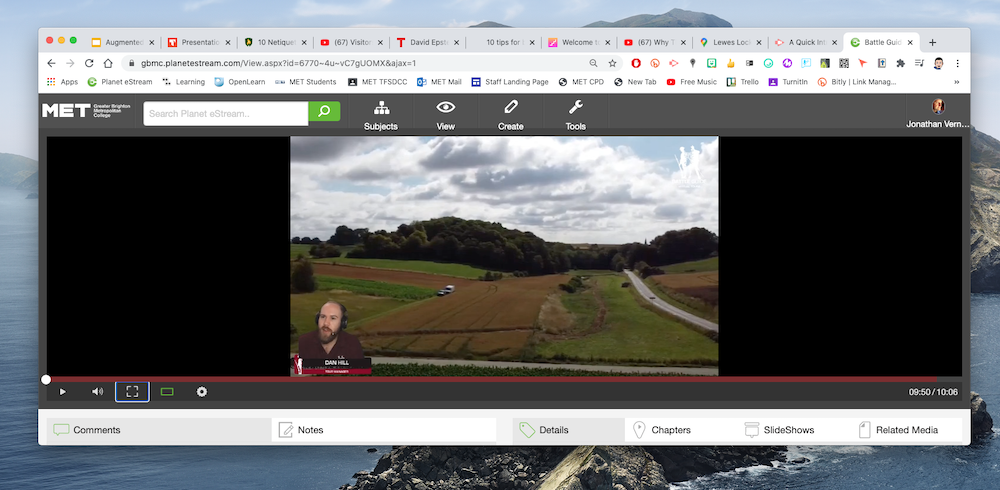The height and width of the screenshot is (490, 1000).
Task: Bookmark this page with the star icon
Action: 612,63
